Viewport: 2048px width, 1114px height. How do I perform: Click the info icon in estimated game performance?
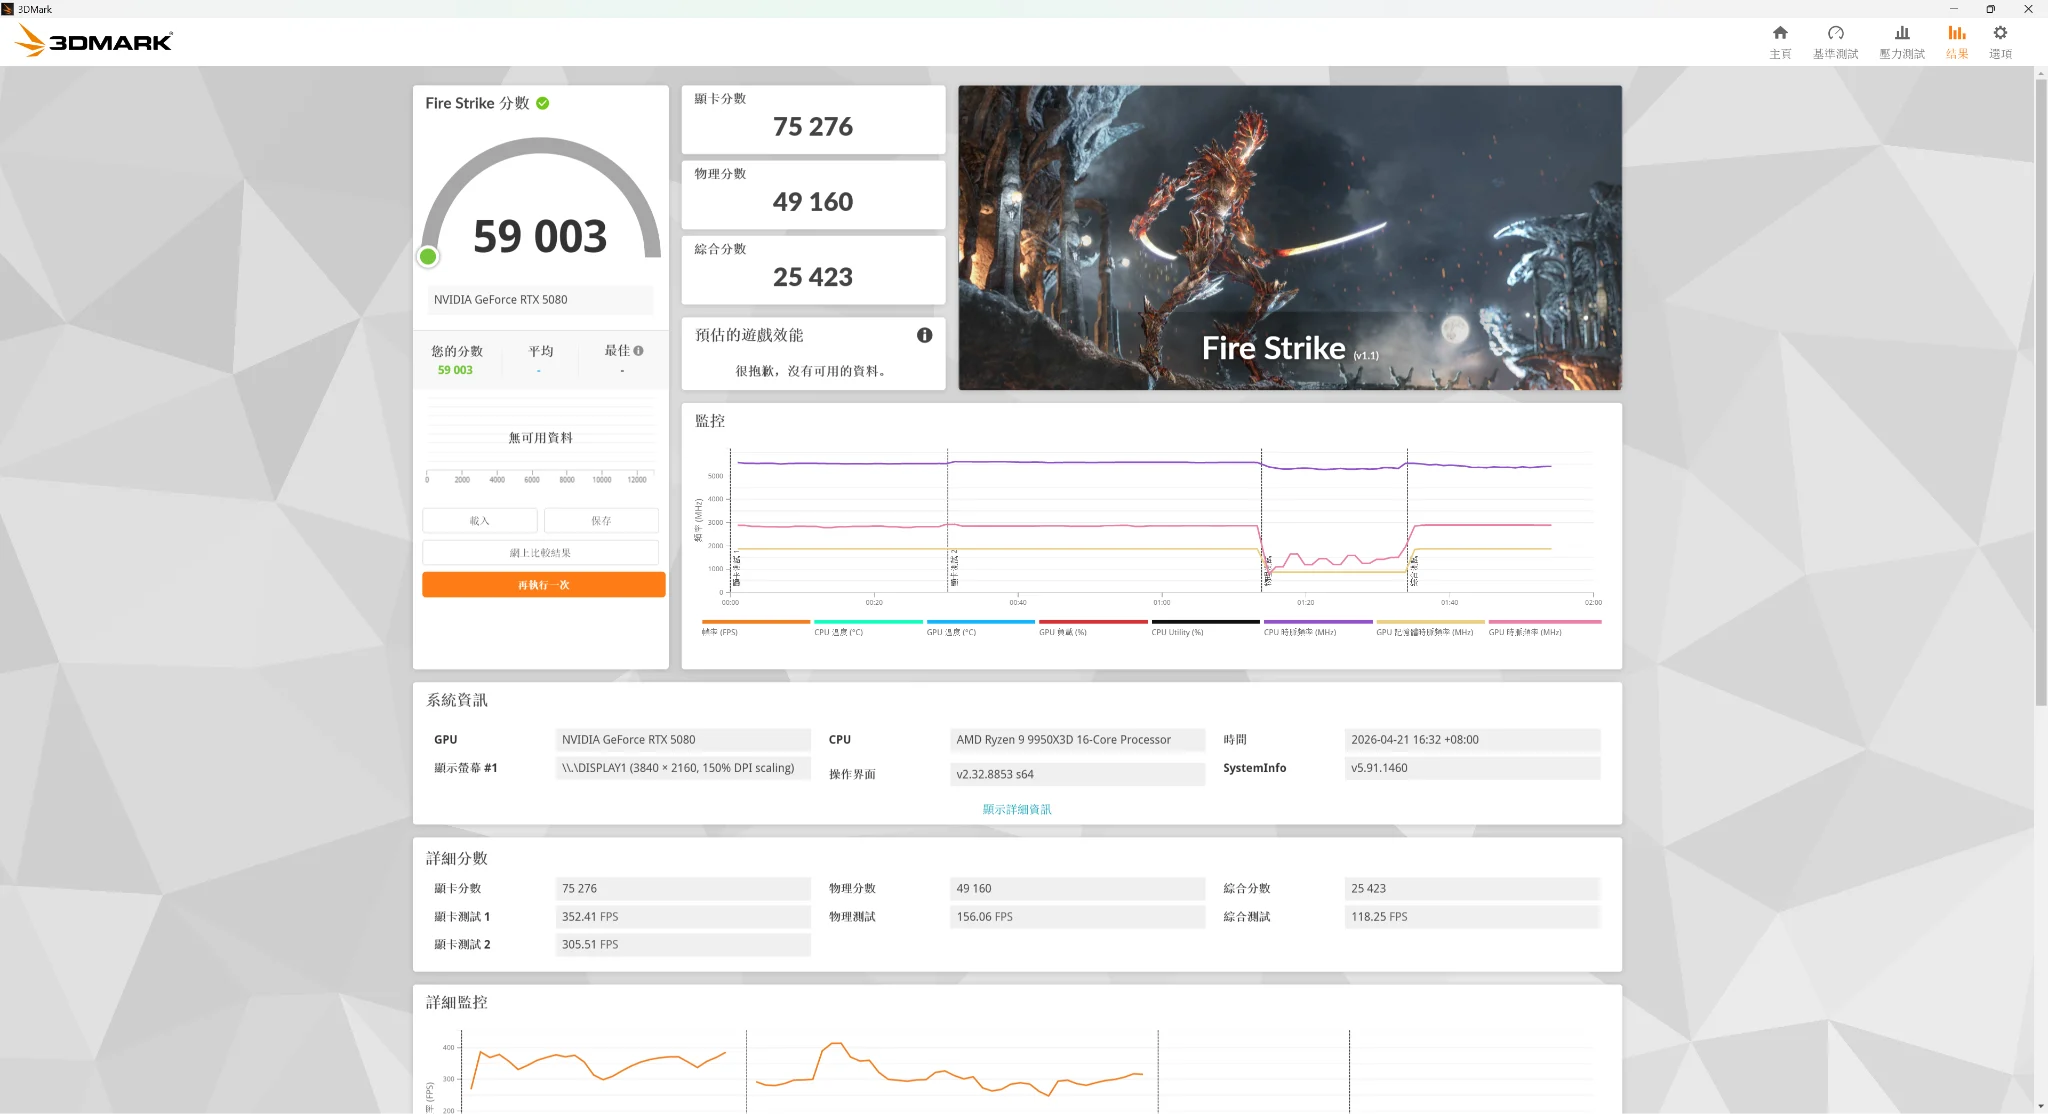tap(924, 335)
